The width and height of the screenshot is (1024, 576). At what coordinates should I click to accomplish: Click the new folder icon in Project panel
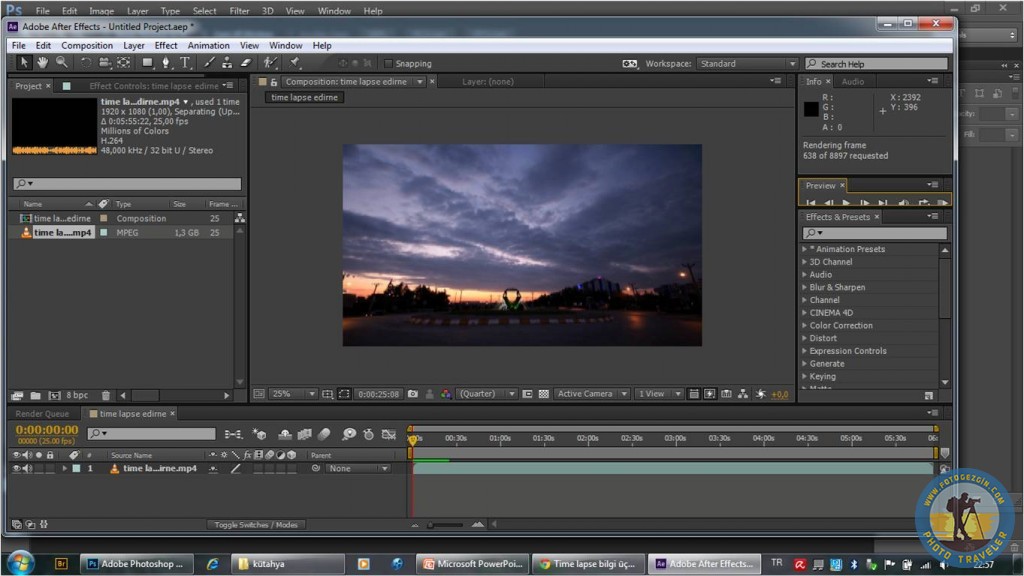tap(35, 395)
